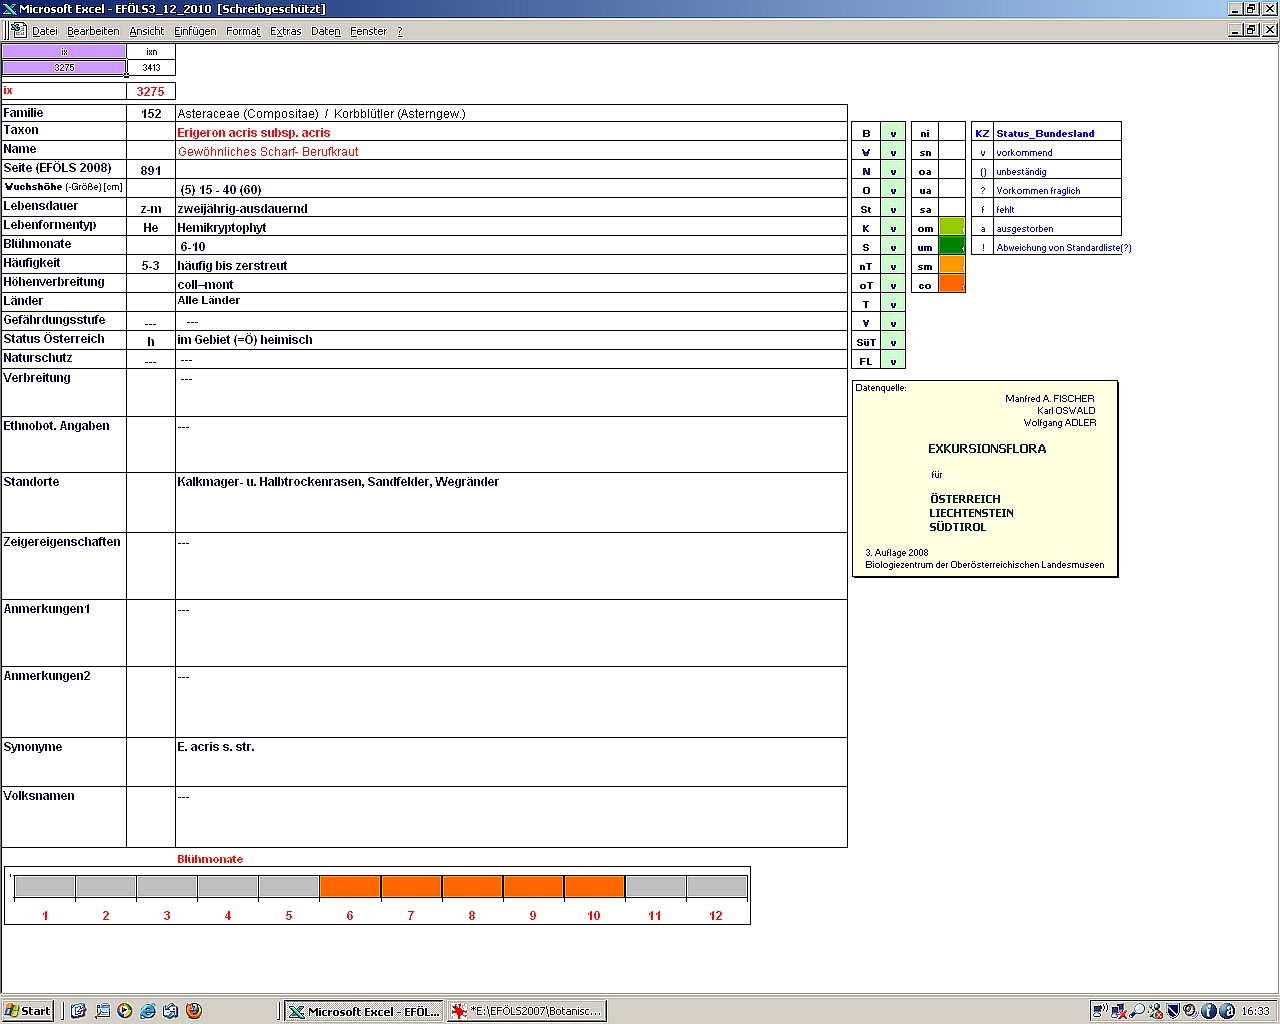The width and height of the screenshot is (1280, 1024).
Task: Click the green 'v' cell next to FL
Action: 893,361
